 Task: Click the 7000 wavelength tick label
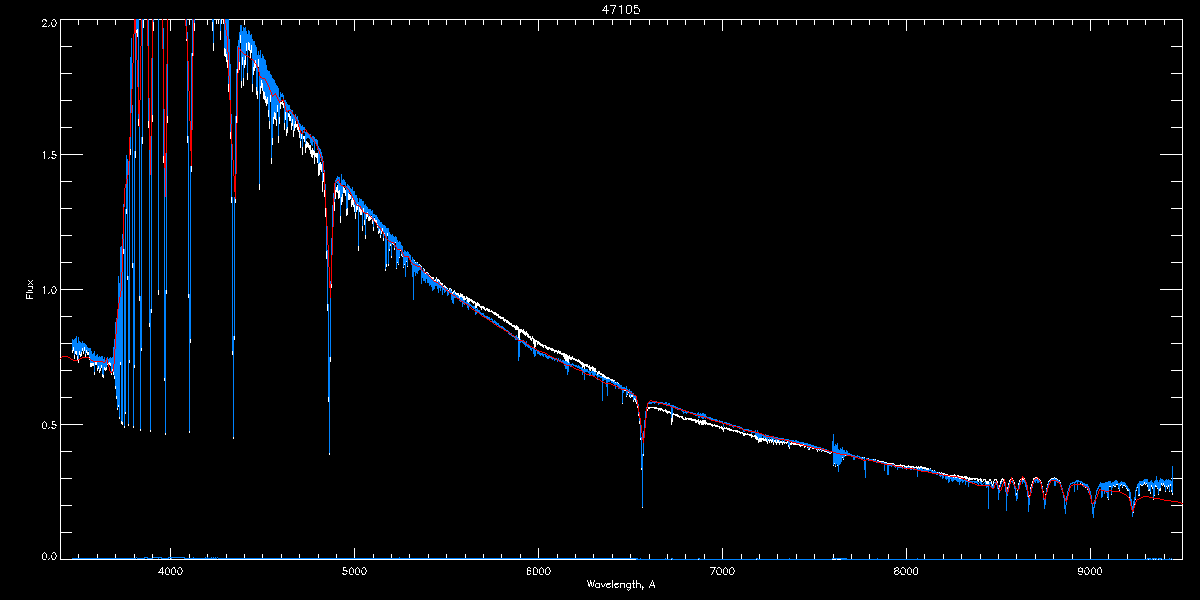pyautogui.click(x=722, y=571)
